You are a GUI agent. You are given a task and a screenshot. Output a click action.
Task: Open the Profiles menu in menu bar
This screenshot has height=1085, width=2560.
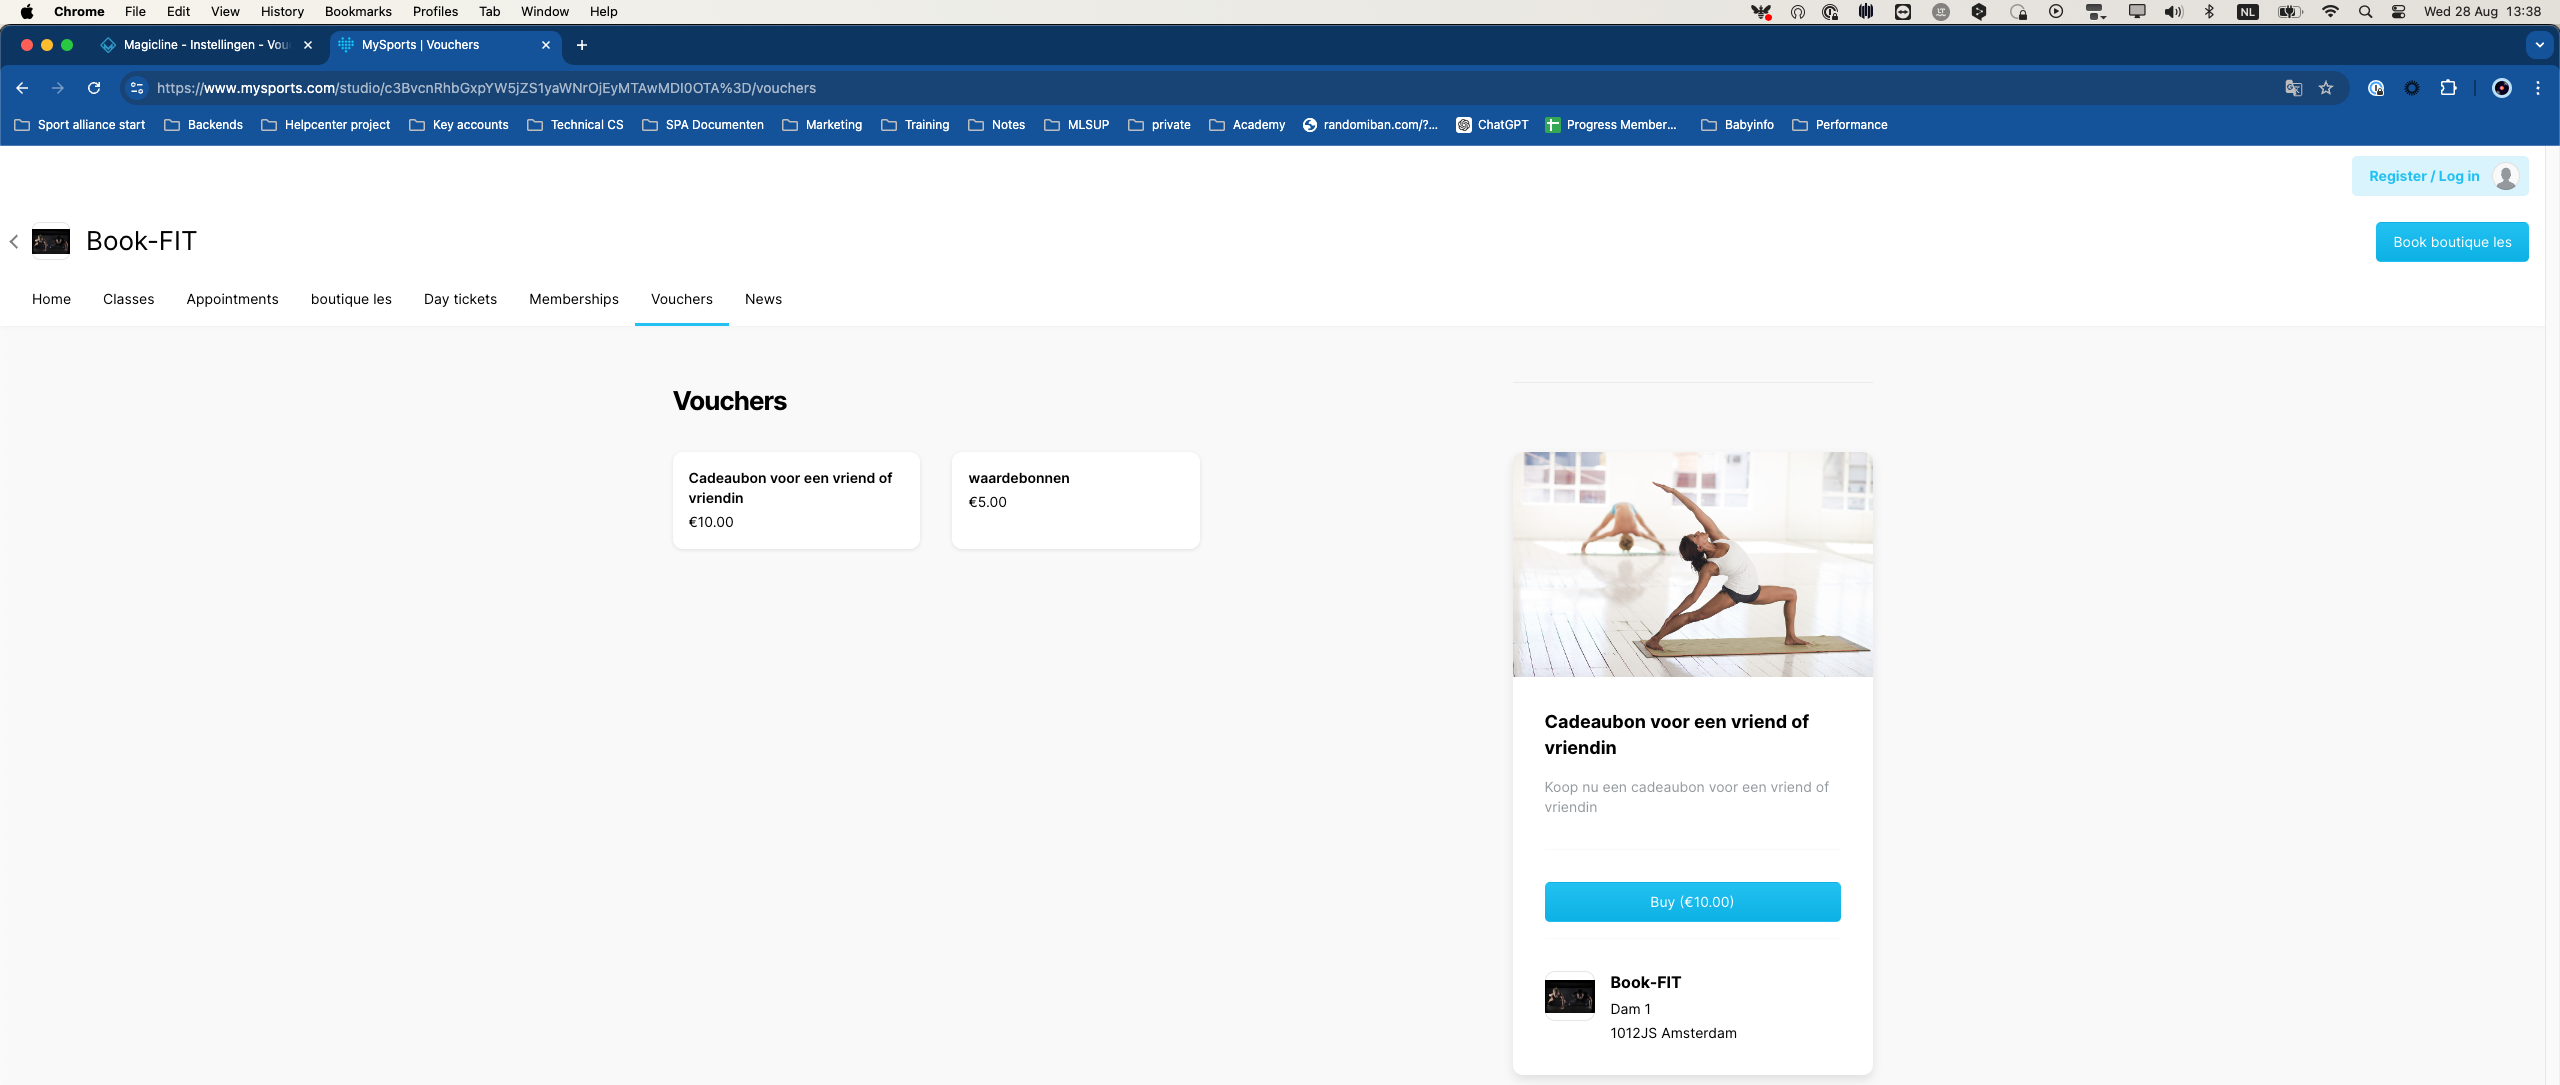(x=435, y=12)
